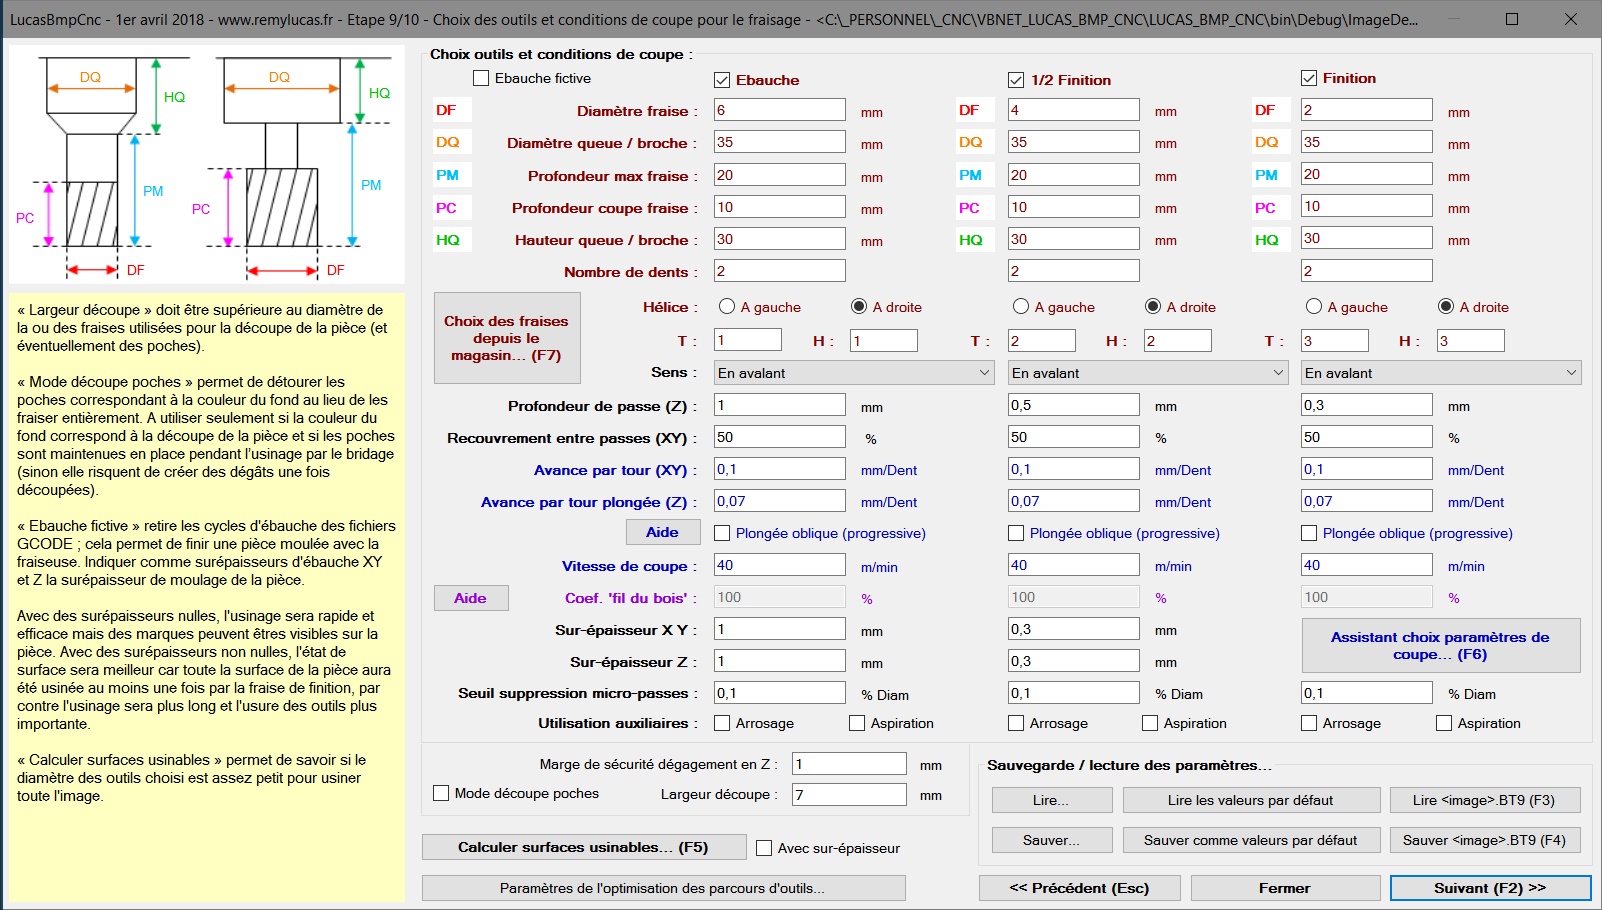Viewport: 1602px width, 910px height.
Task: Click Finition Seuil suppression micro-passes field
Action: (x=1367, y=693)
